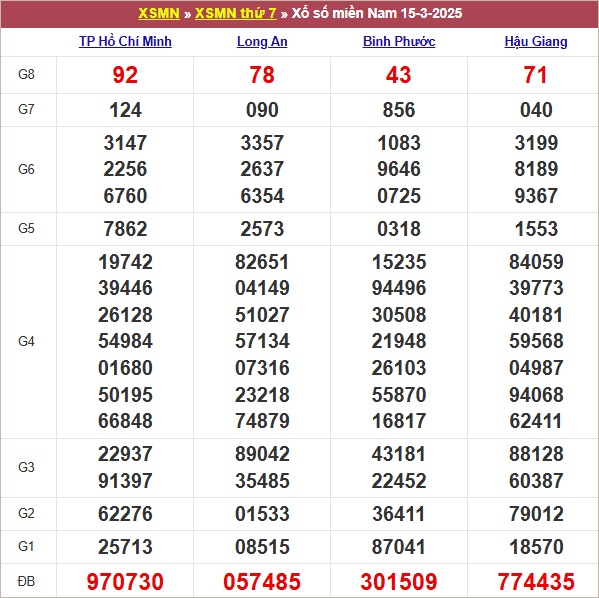
Task: Select the special prize 057485
Action: coord(262,582)
